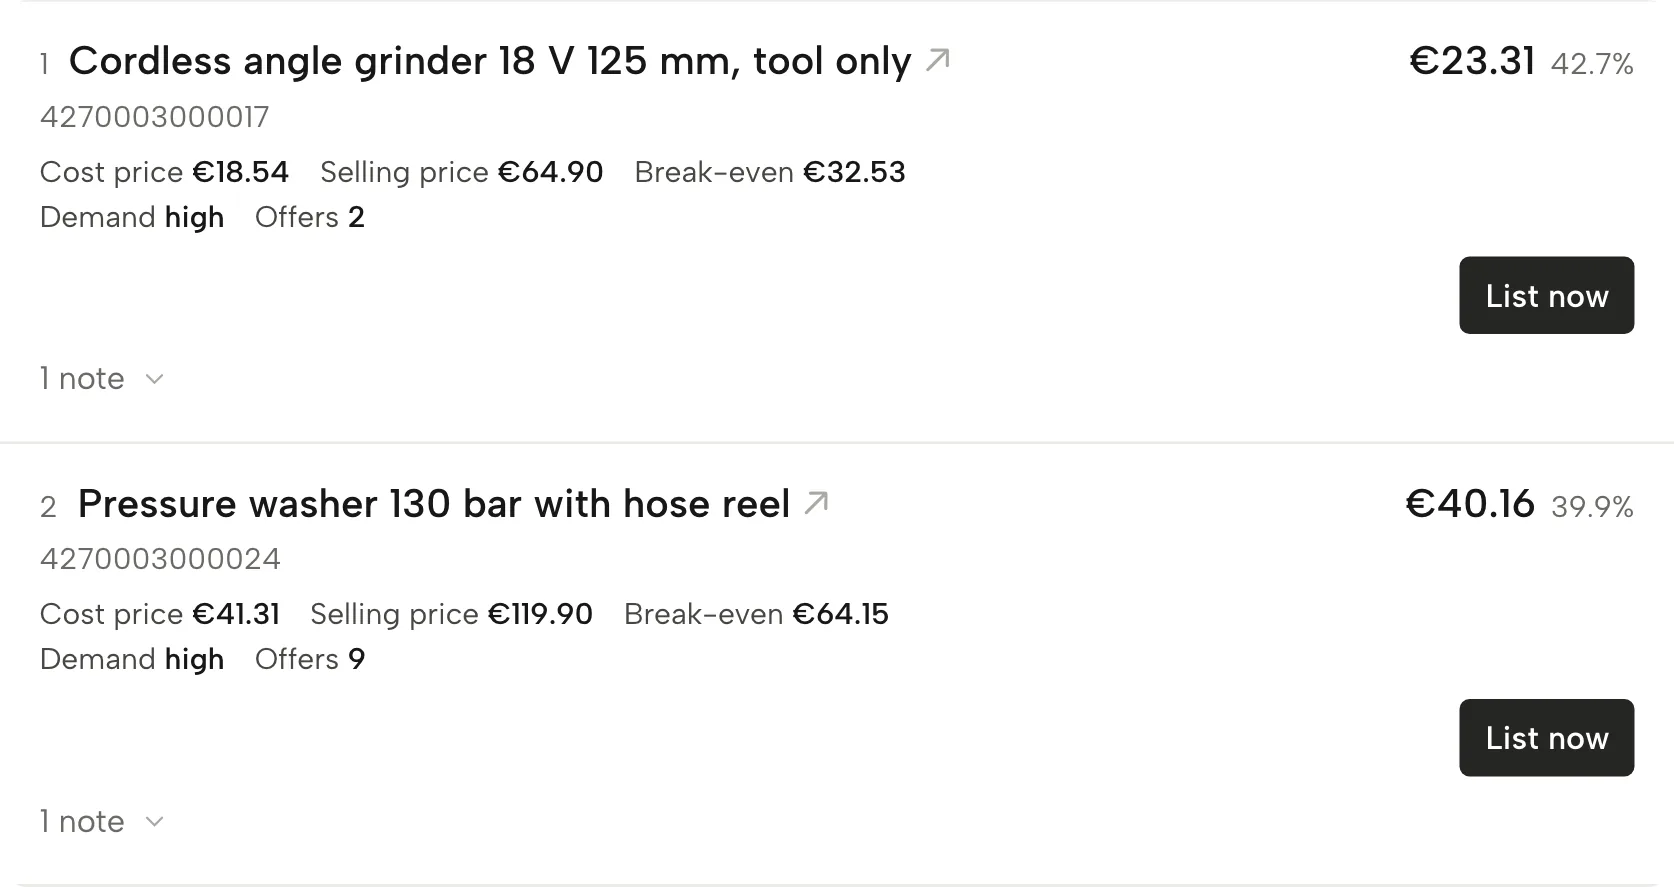List now the Cordless angle grinder
This screenshot has width=1674, height=887.
pos(1546,295)
